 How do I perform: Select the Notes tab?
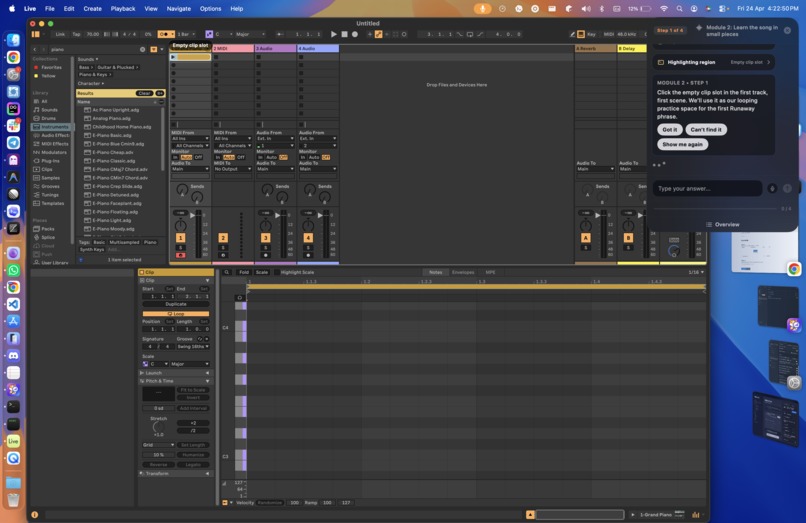click(x=435, y=272)
